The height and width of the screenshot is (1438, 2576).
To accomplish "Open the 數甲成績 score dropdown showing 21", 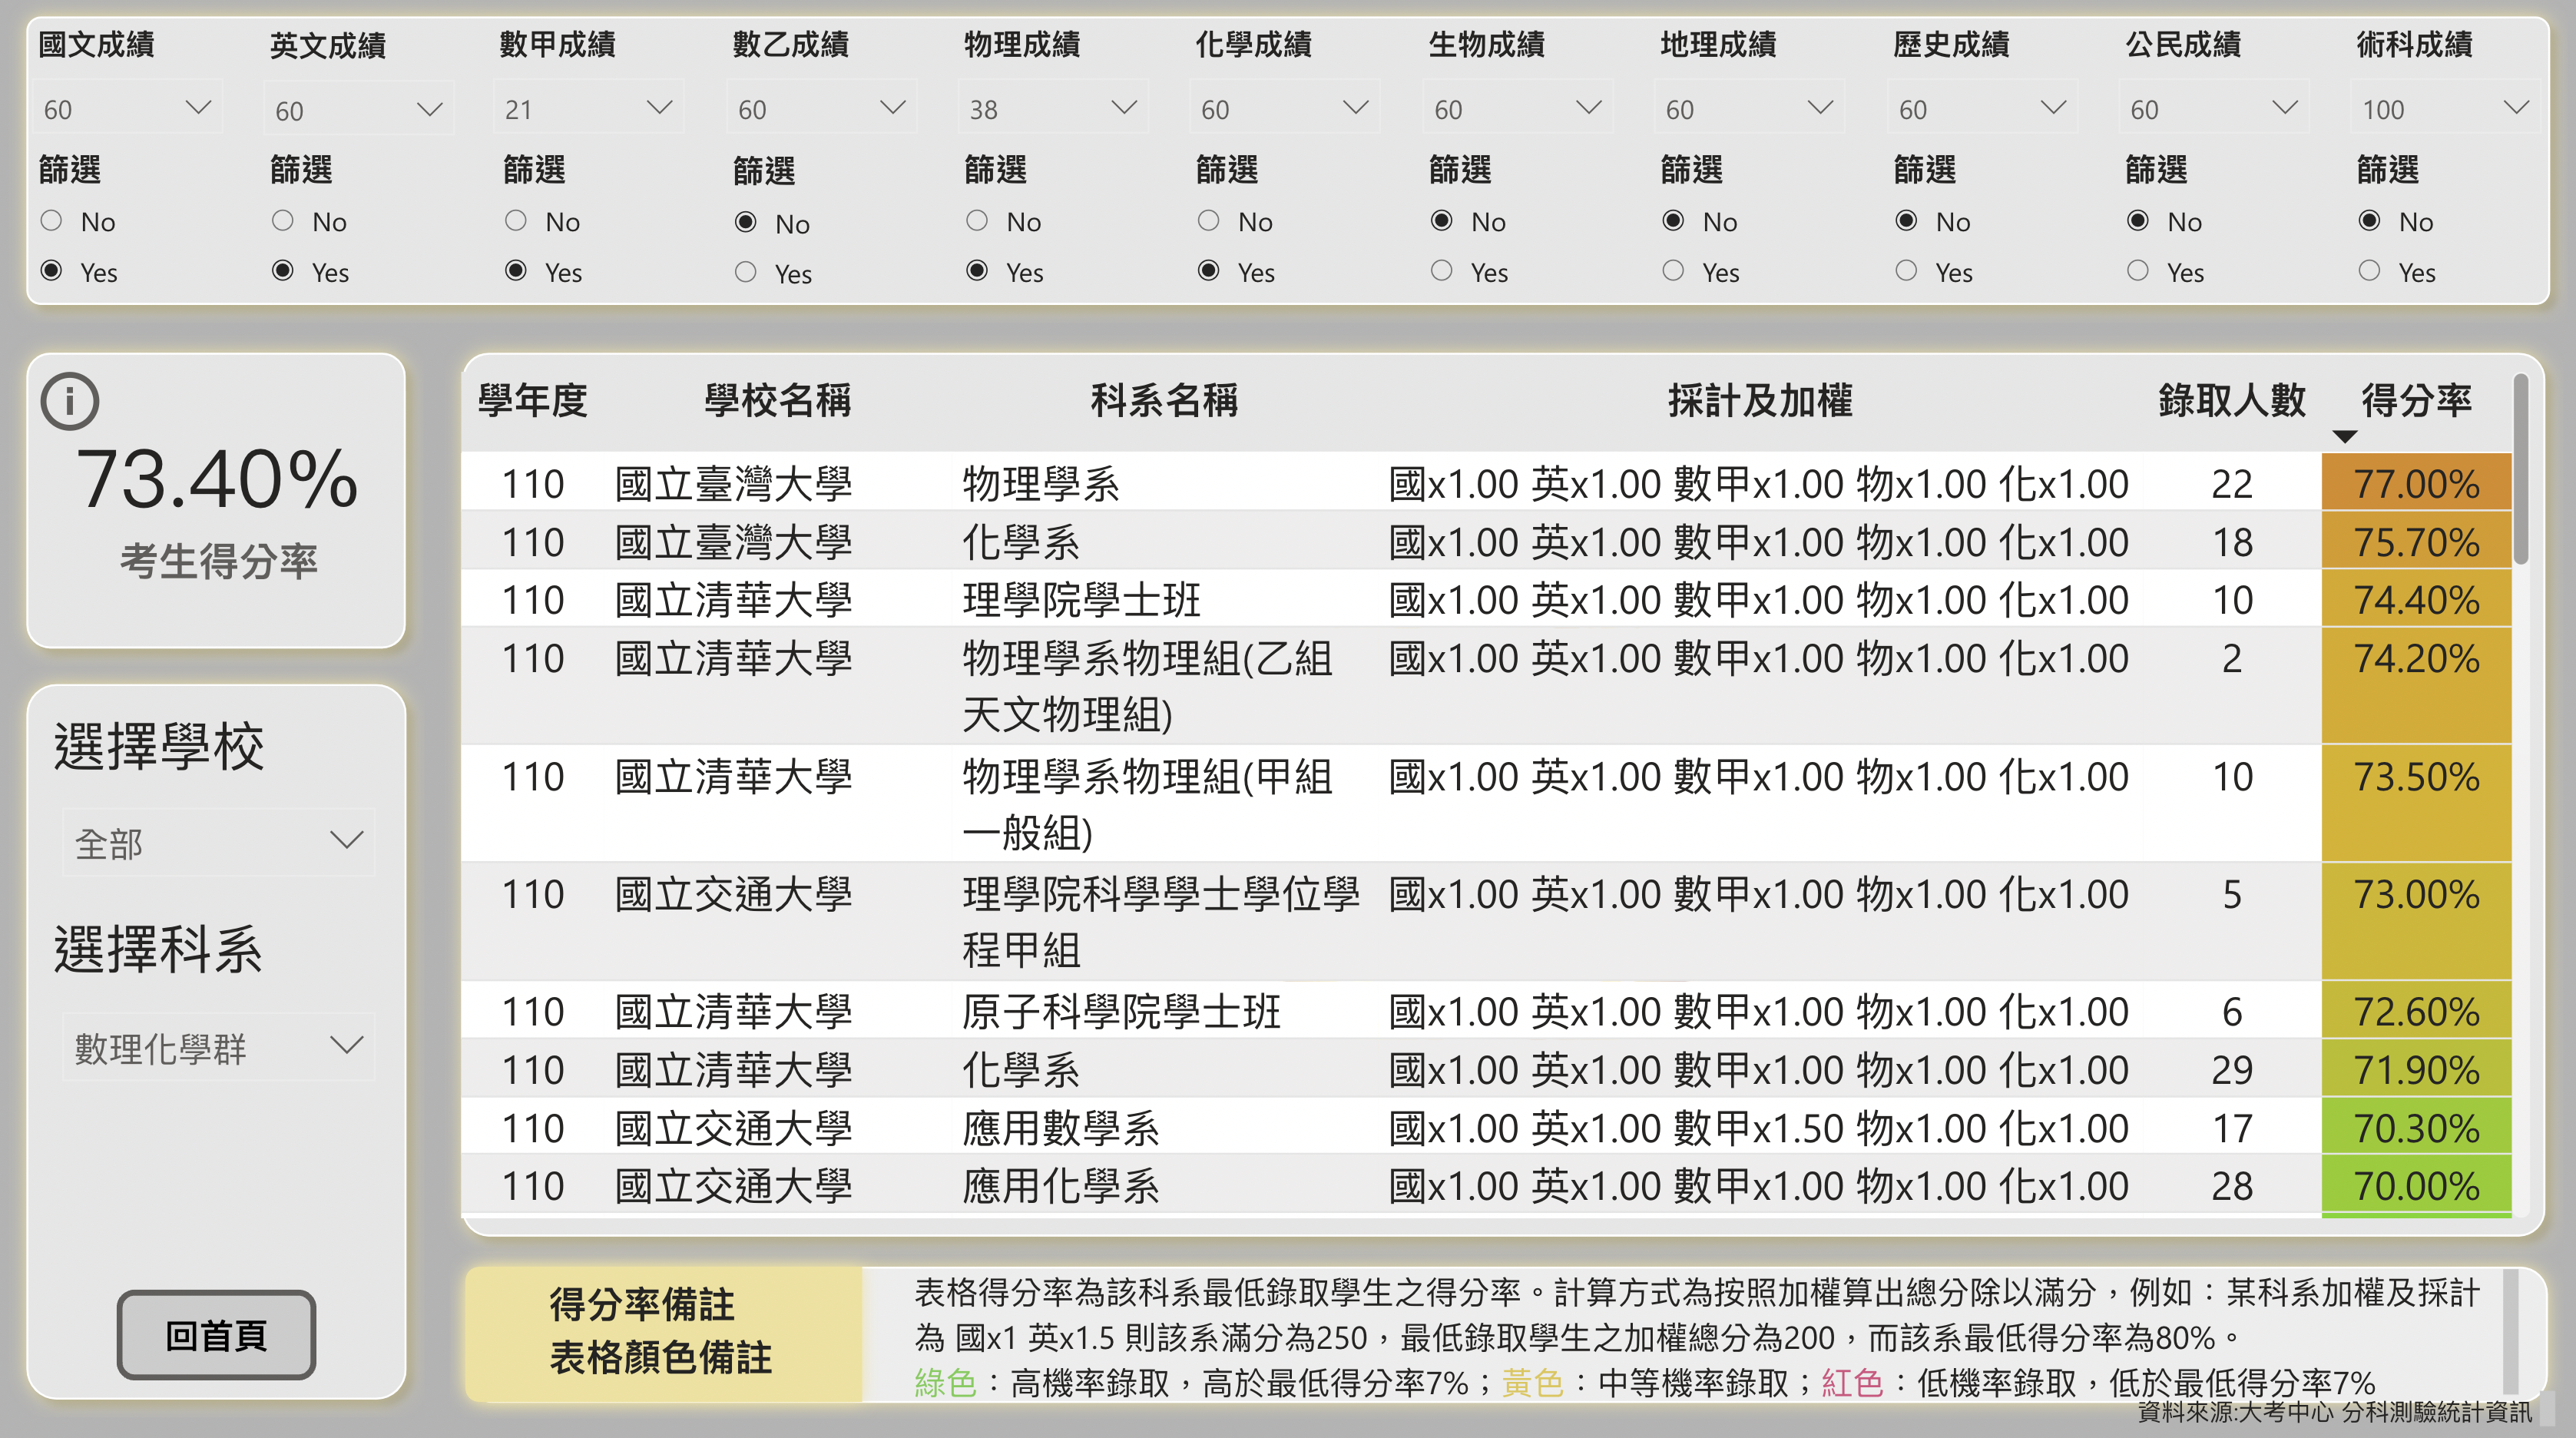I will click(x=588, y=108).
